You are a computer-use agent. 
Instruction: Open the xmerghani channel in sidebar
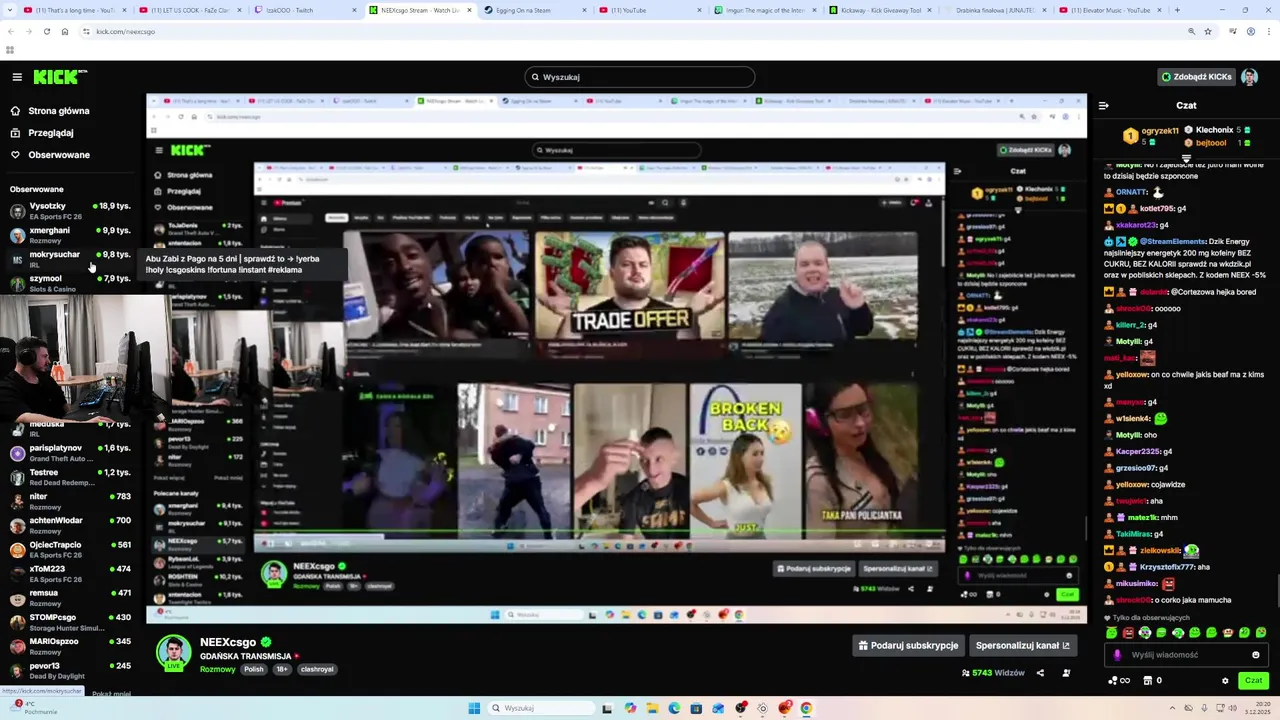tap(70, 235)
